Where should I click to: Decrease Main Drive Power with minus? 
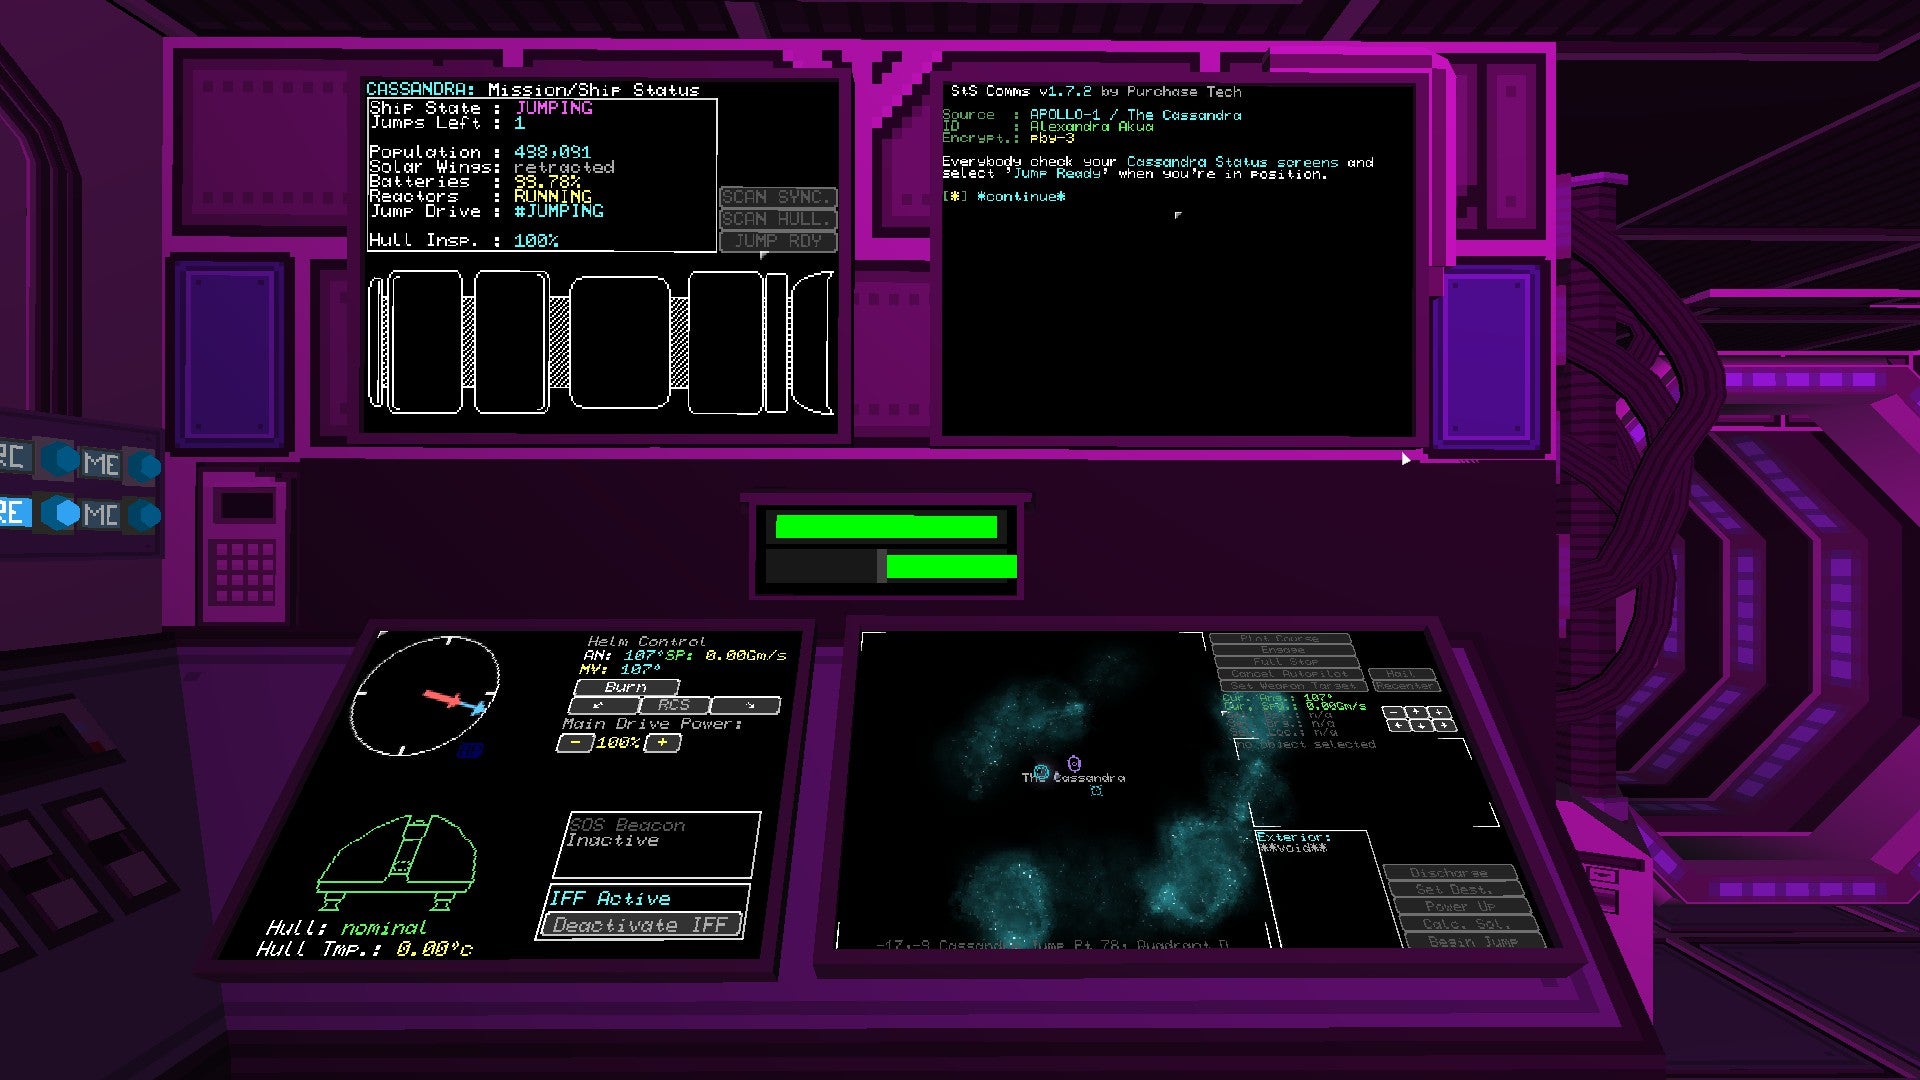click(574, 743)
